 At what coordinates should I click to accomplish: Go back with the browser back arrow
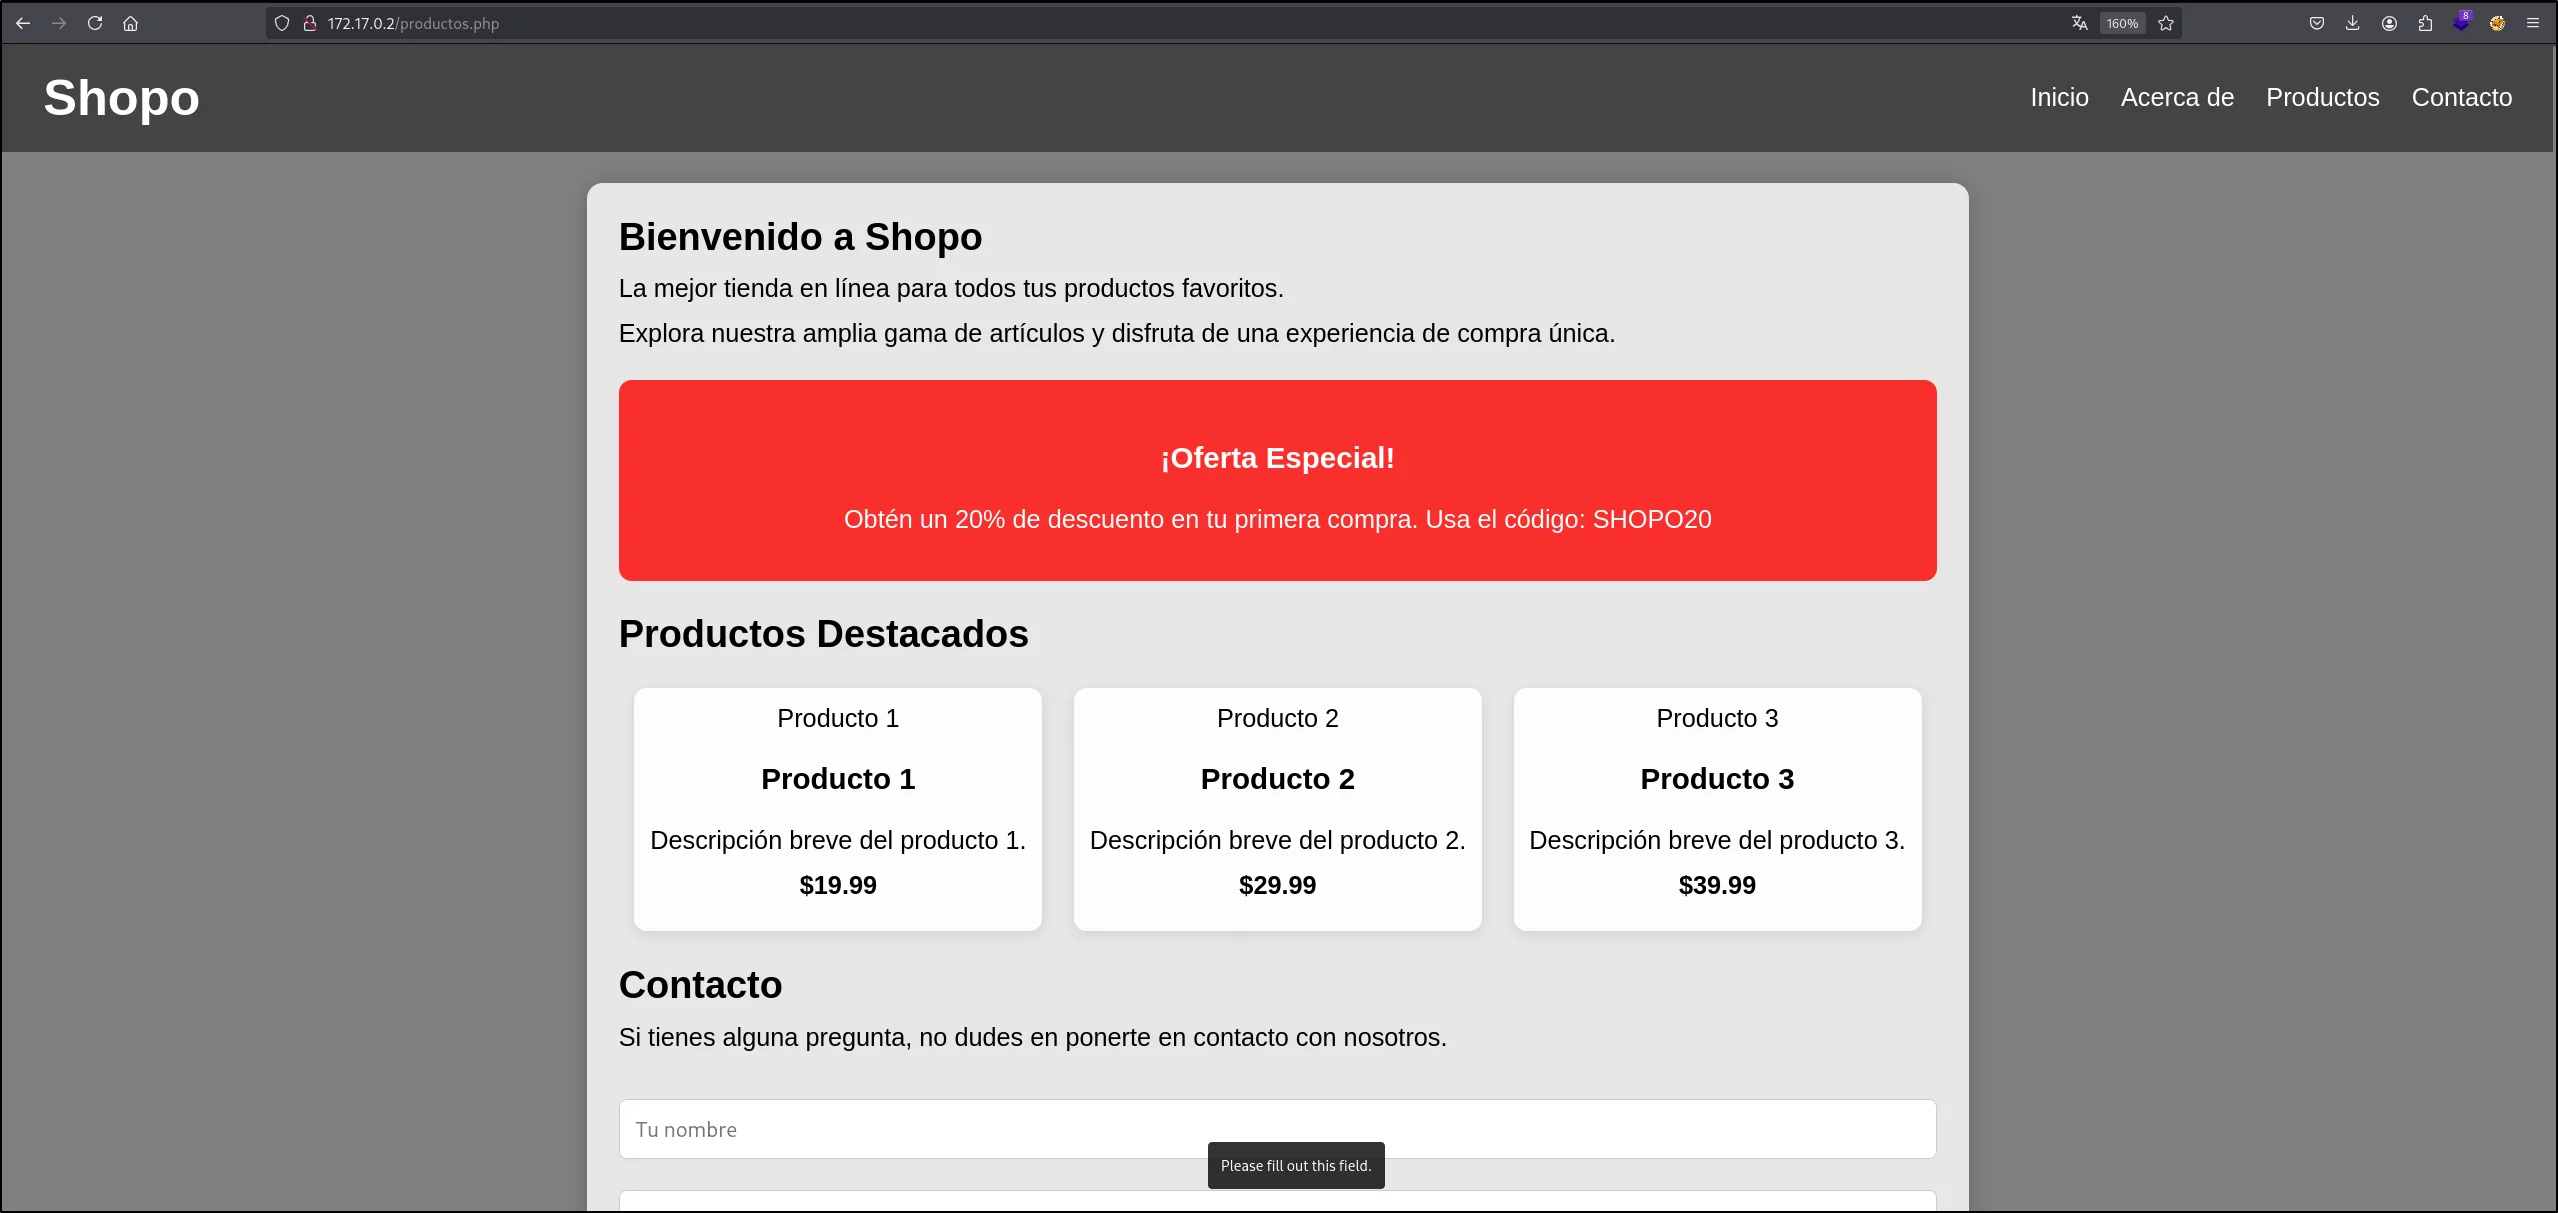point(23,23)
